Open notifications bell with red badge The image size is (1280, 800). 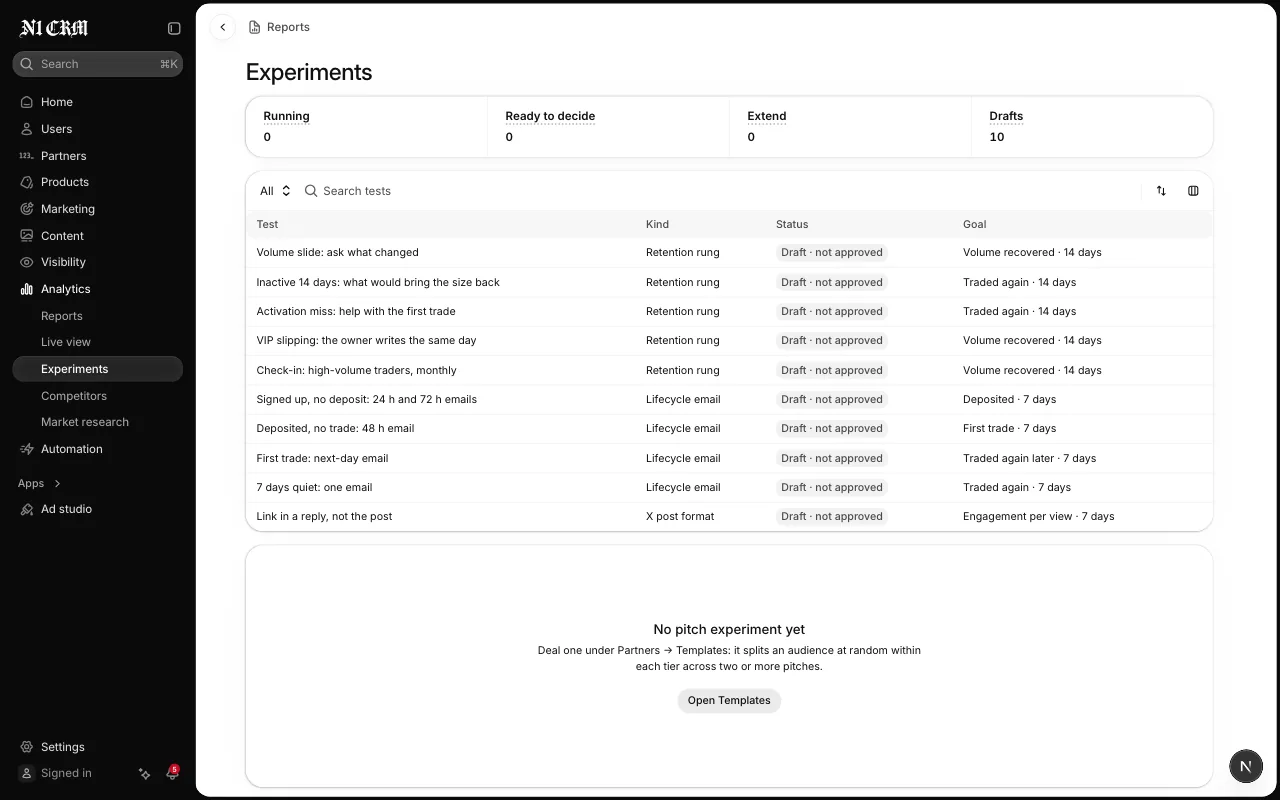pos(171,773)
